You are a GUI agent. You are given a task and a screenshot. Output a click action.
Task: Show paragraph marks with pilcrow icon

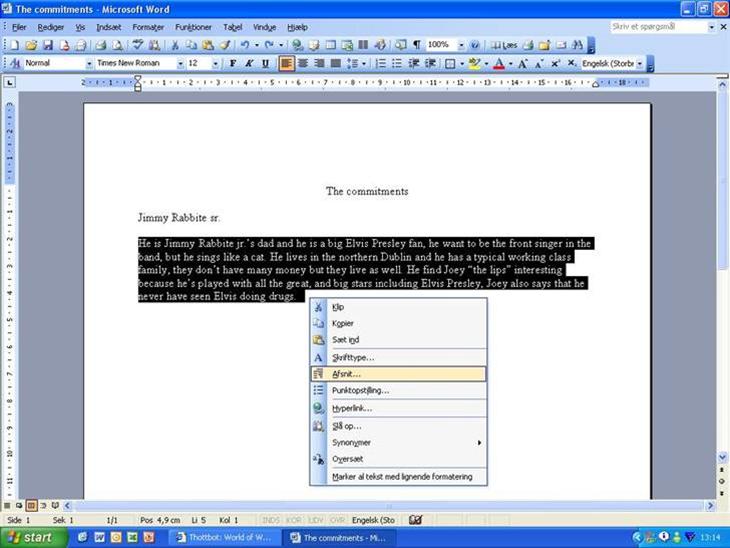point(416,45)
